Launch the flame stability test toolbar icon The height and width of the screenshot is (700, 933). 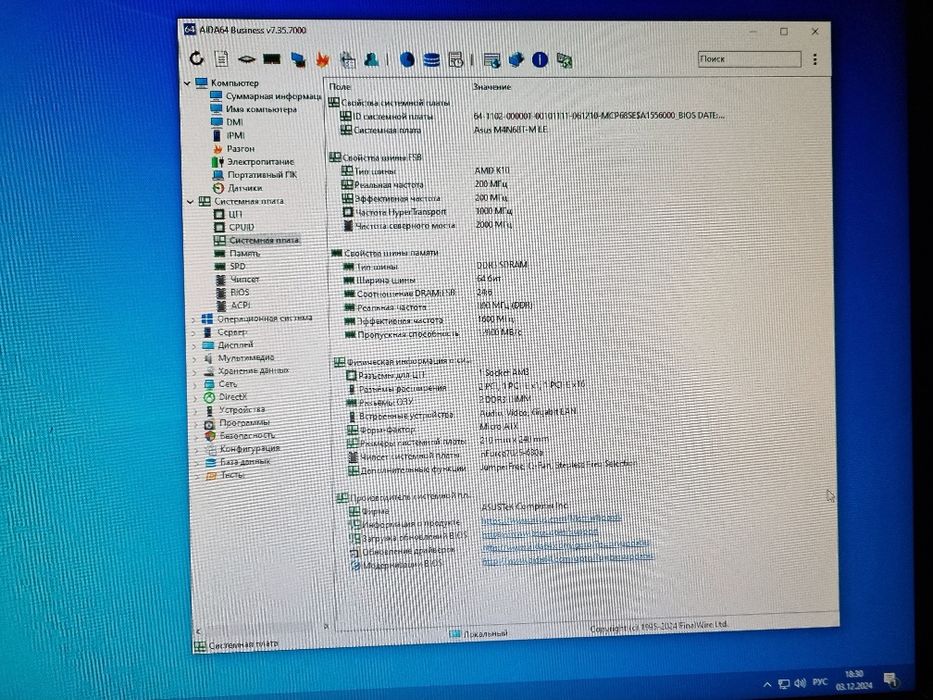pyautogui.click(x=323, y=59)
